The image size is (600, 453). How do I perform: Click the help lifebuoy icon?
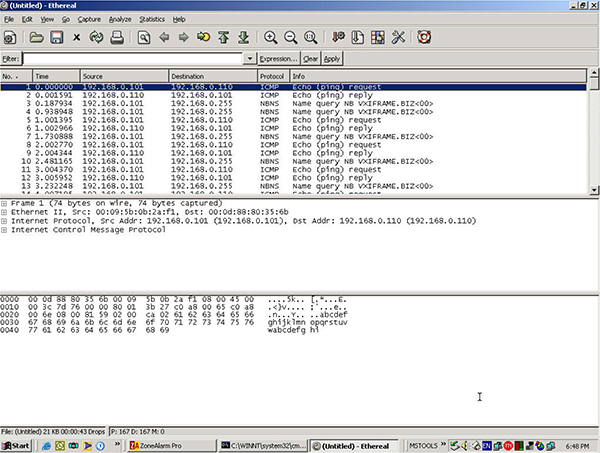point(424,37)
